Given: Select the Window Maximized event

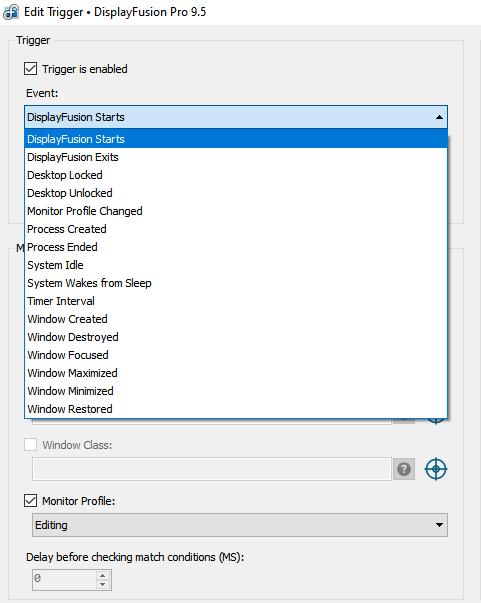Looking at the screenshot, I should click(236, 373).
